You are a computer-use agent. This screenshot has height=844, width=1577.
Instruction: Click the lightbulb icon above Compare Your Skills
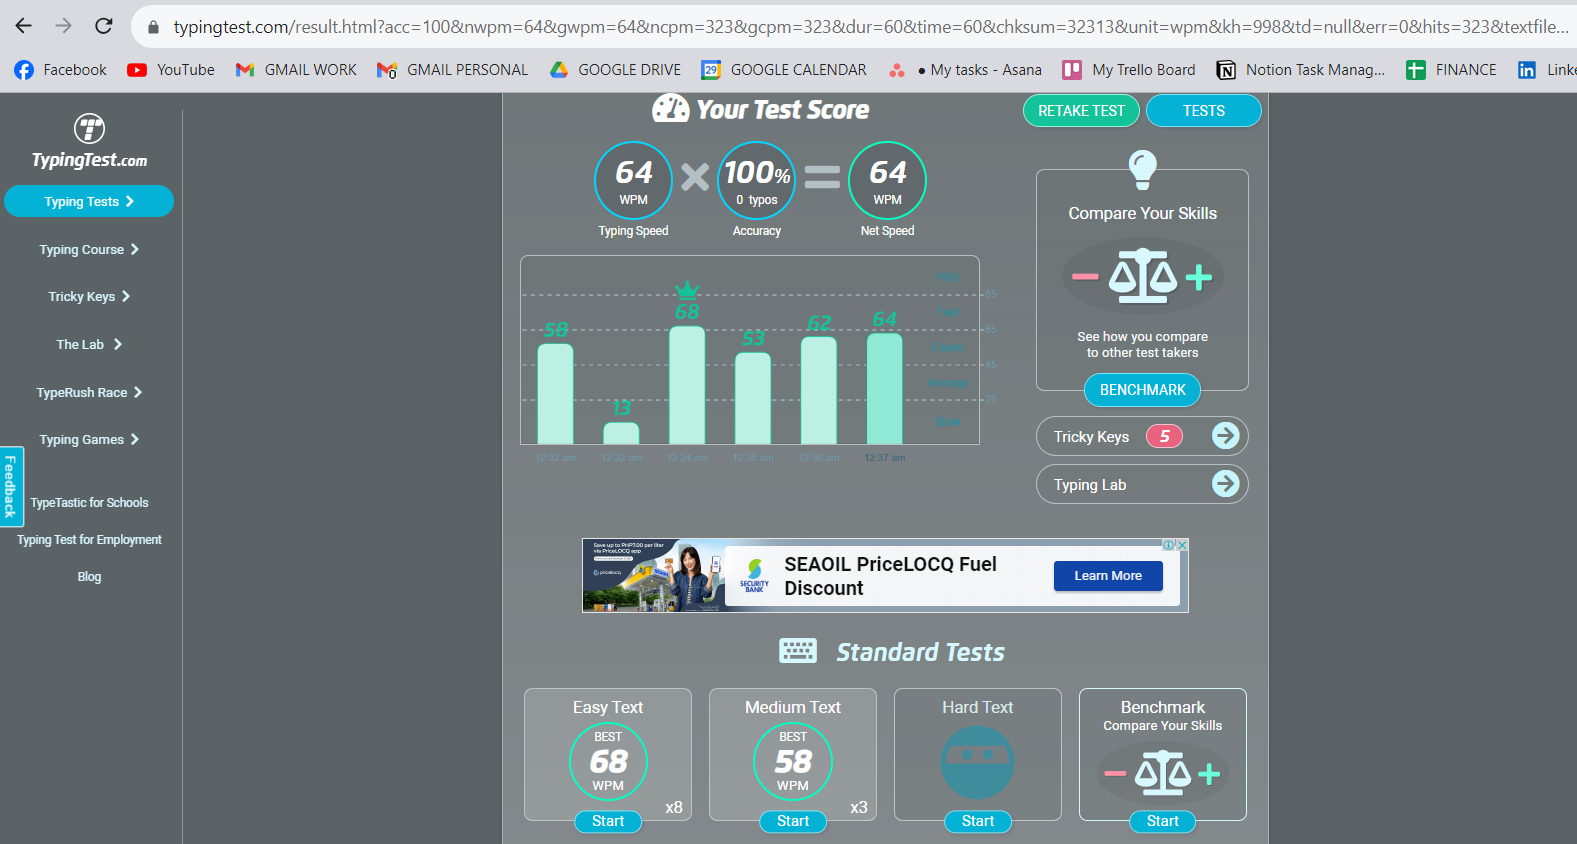point(1142,170)
